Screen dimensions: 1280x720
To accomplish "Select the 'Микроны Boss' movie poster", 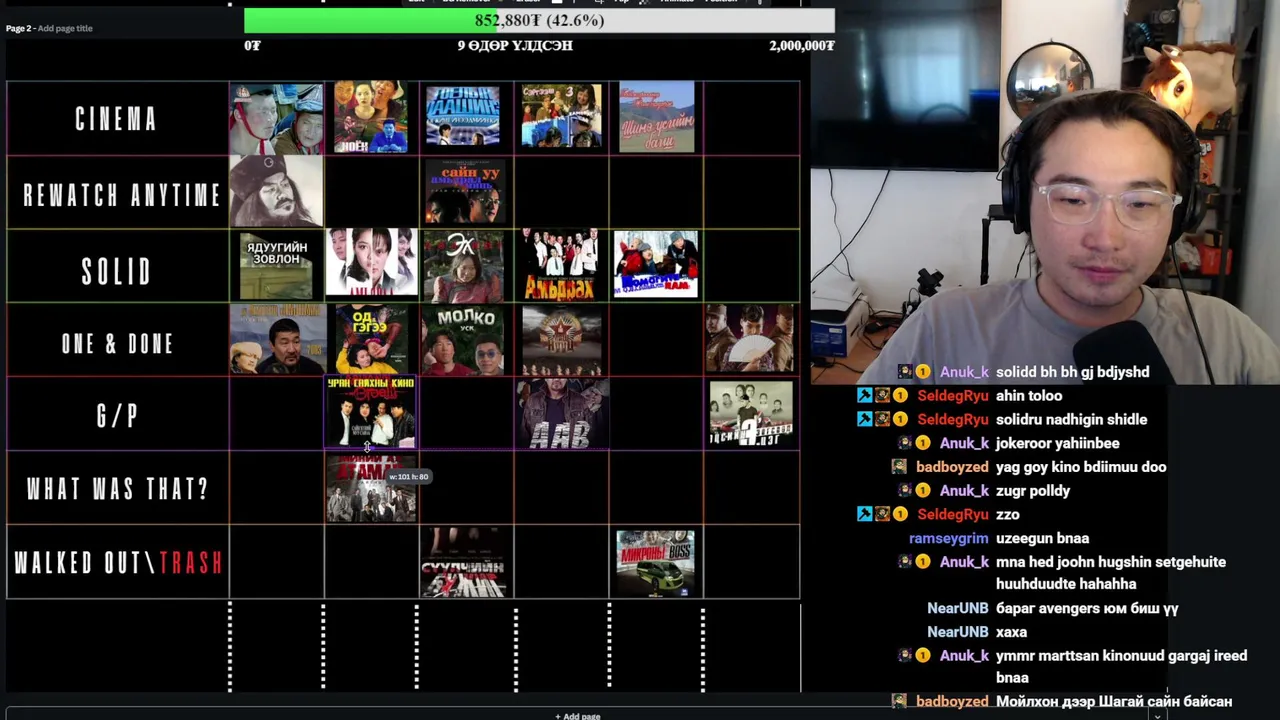I will click(656, 563).
